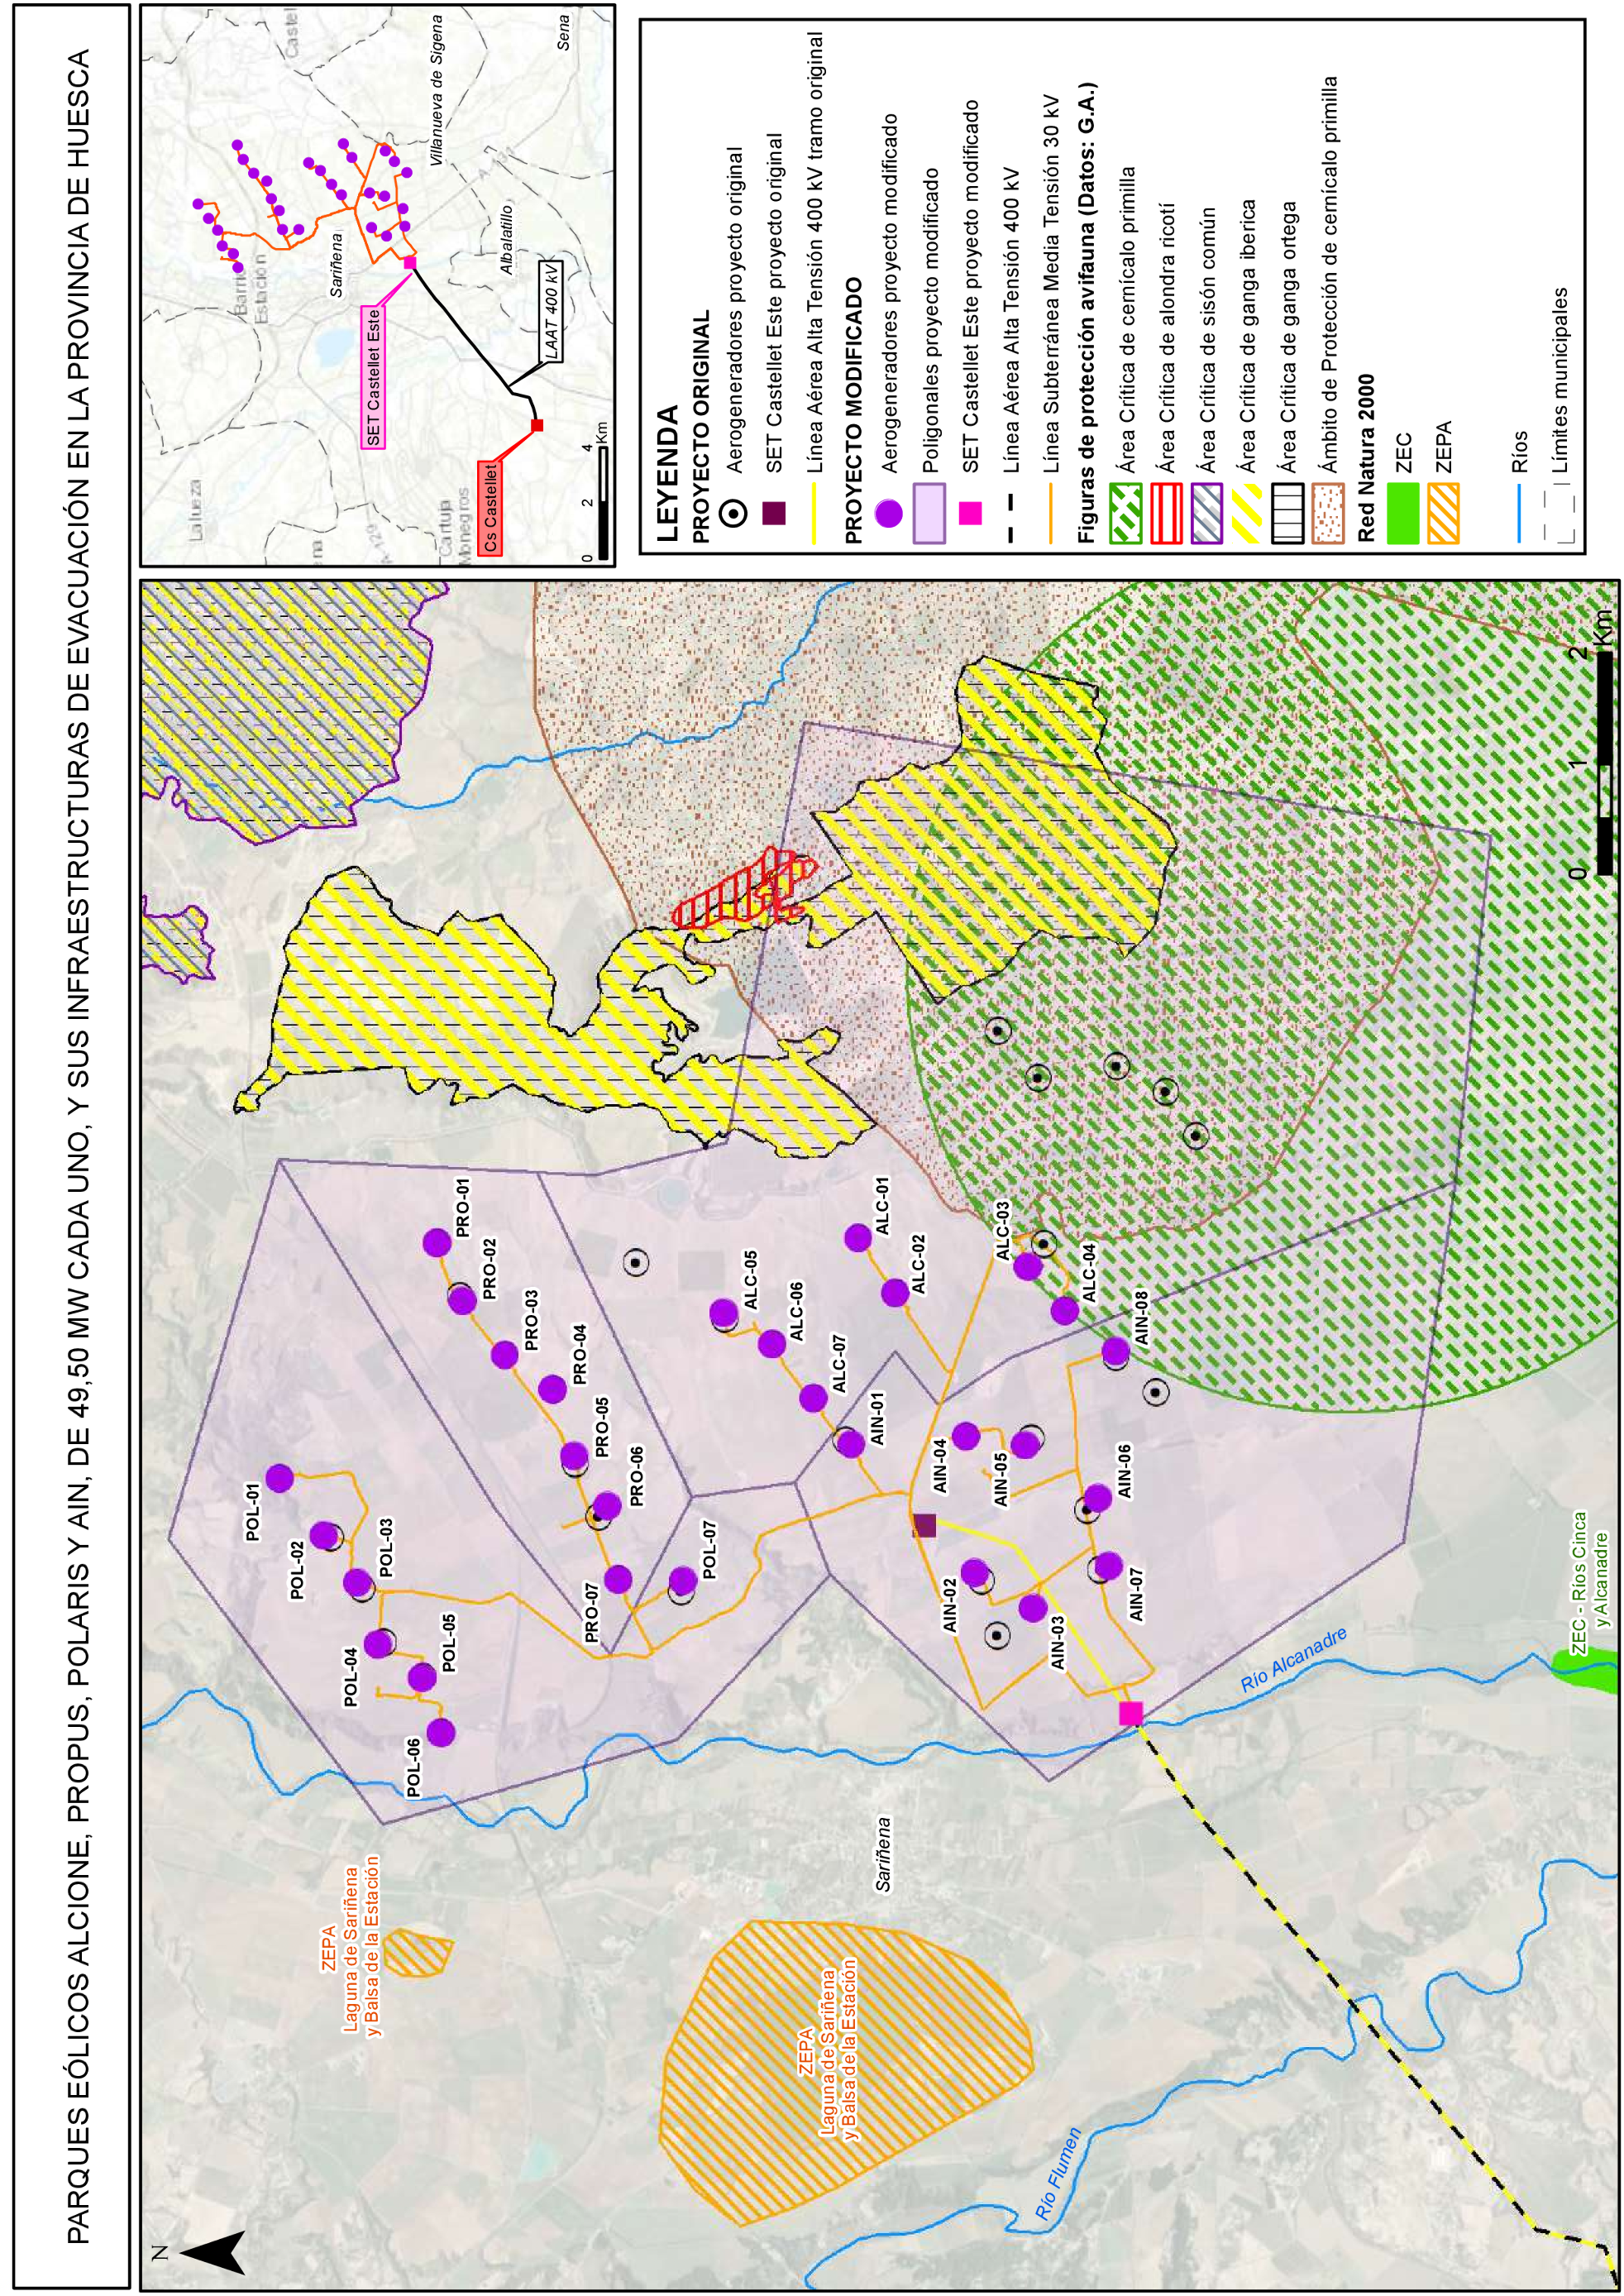Click the 'Cs Castellet' red callout label
The image size is (1624, 2296).
[x=491, y=508]
